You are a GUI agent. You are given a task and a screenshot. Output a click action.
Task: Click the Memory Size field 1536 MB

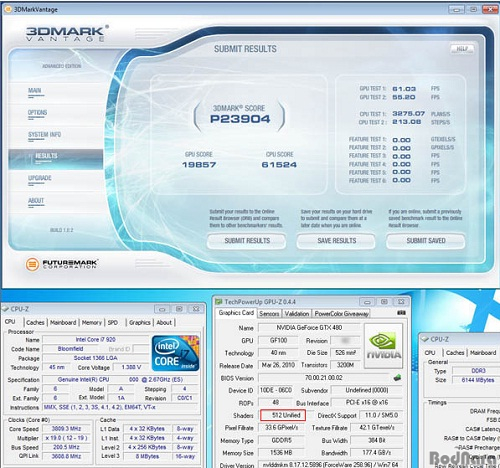click(x=281, y=453)
